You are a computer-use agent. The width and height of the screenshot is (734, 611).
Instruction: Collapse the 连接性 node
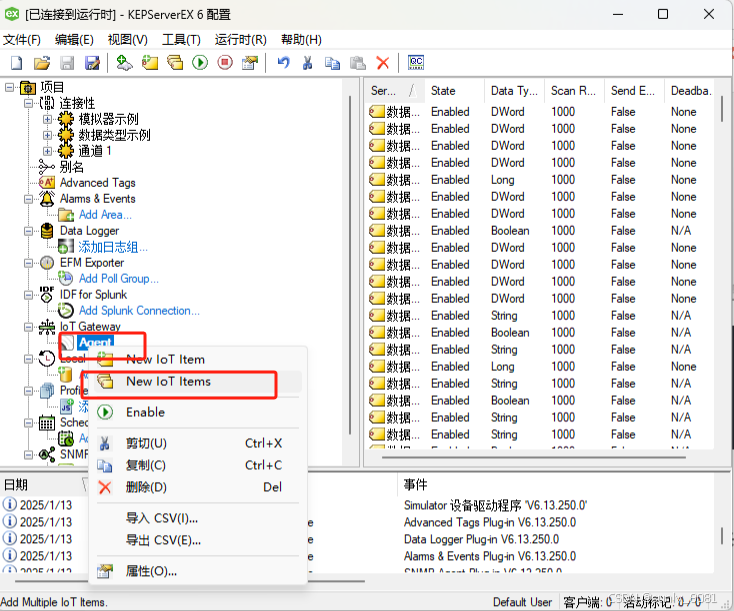28,103
